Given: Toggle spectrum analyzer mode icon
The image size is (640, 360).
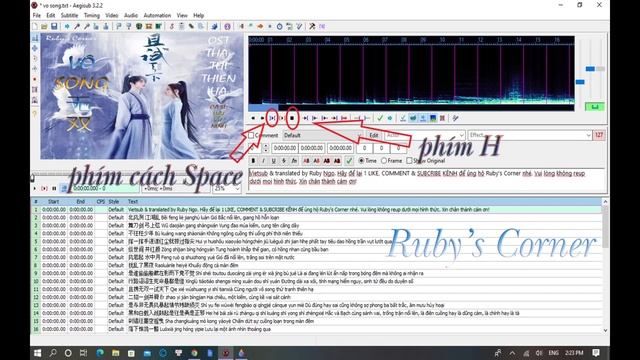Looking at the screenshot, I should tap(433, 118).
